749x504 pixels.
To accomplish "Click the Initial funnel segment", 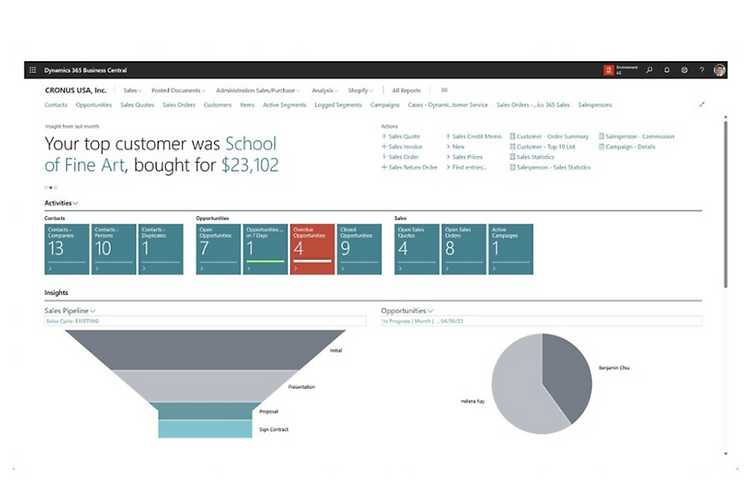I will pos(205,350).
